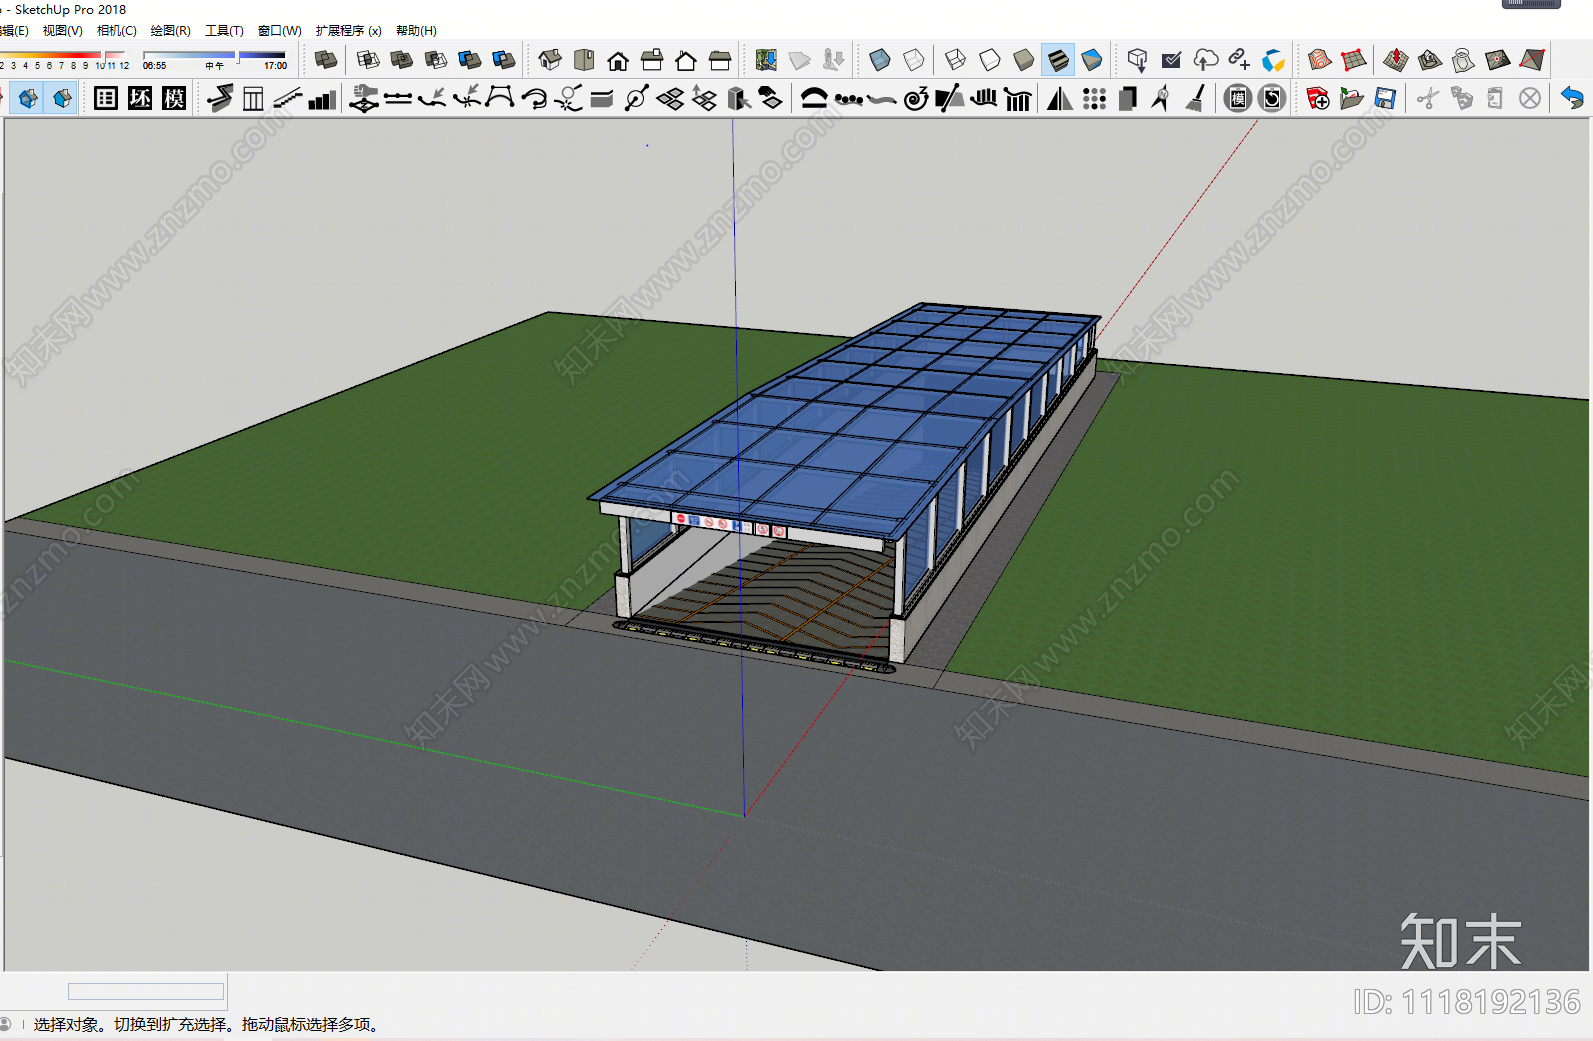Select the Sandbox Smoove tool

pos(1396,60)
